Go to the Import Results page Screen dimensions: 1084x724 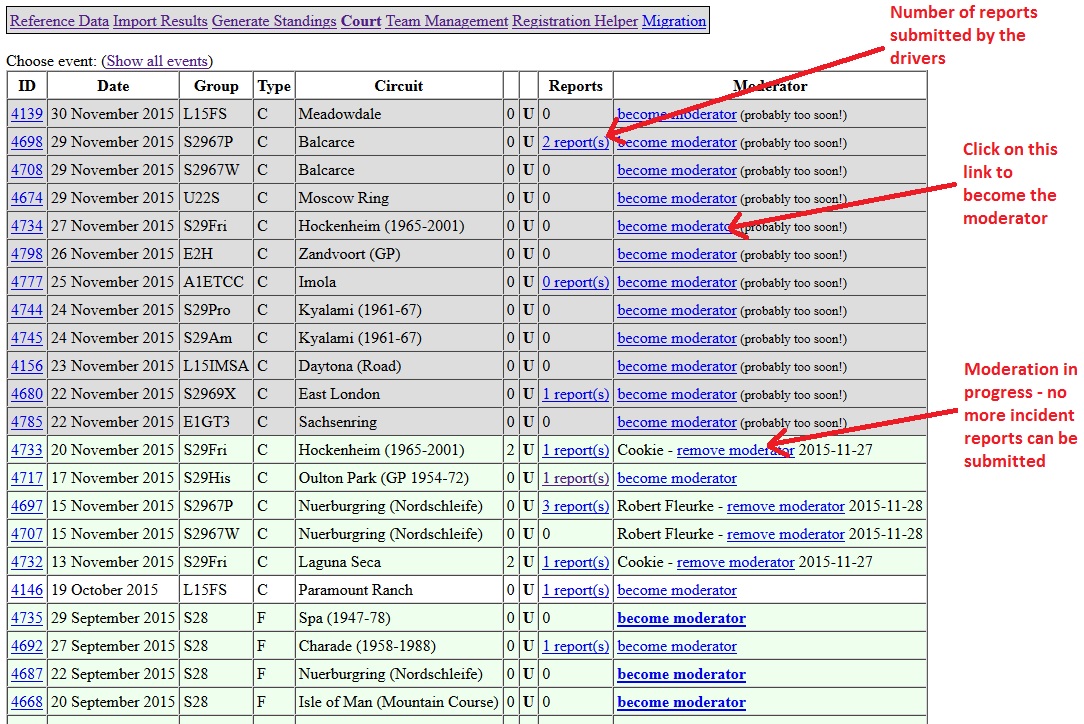[x=160, y=21]
